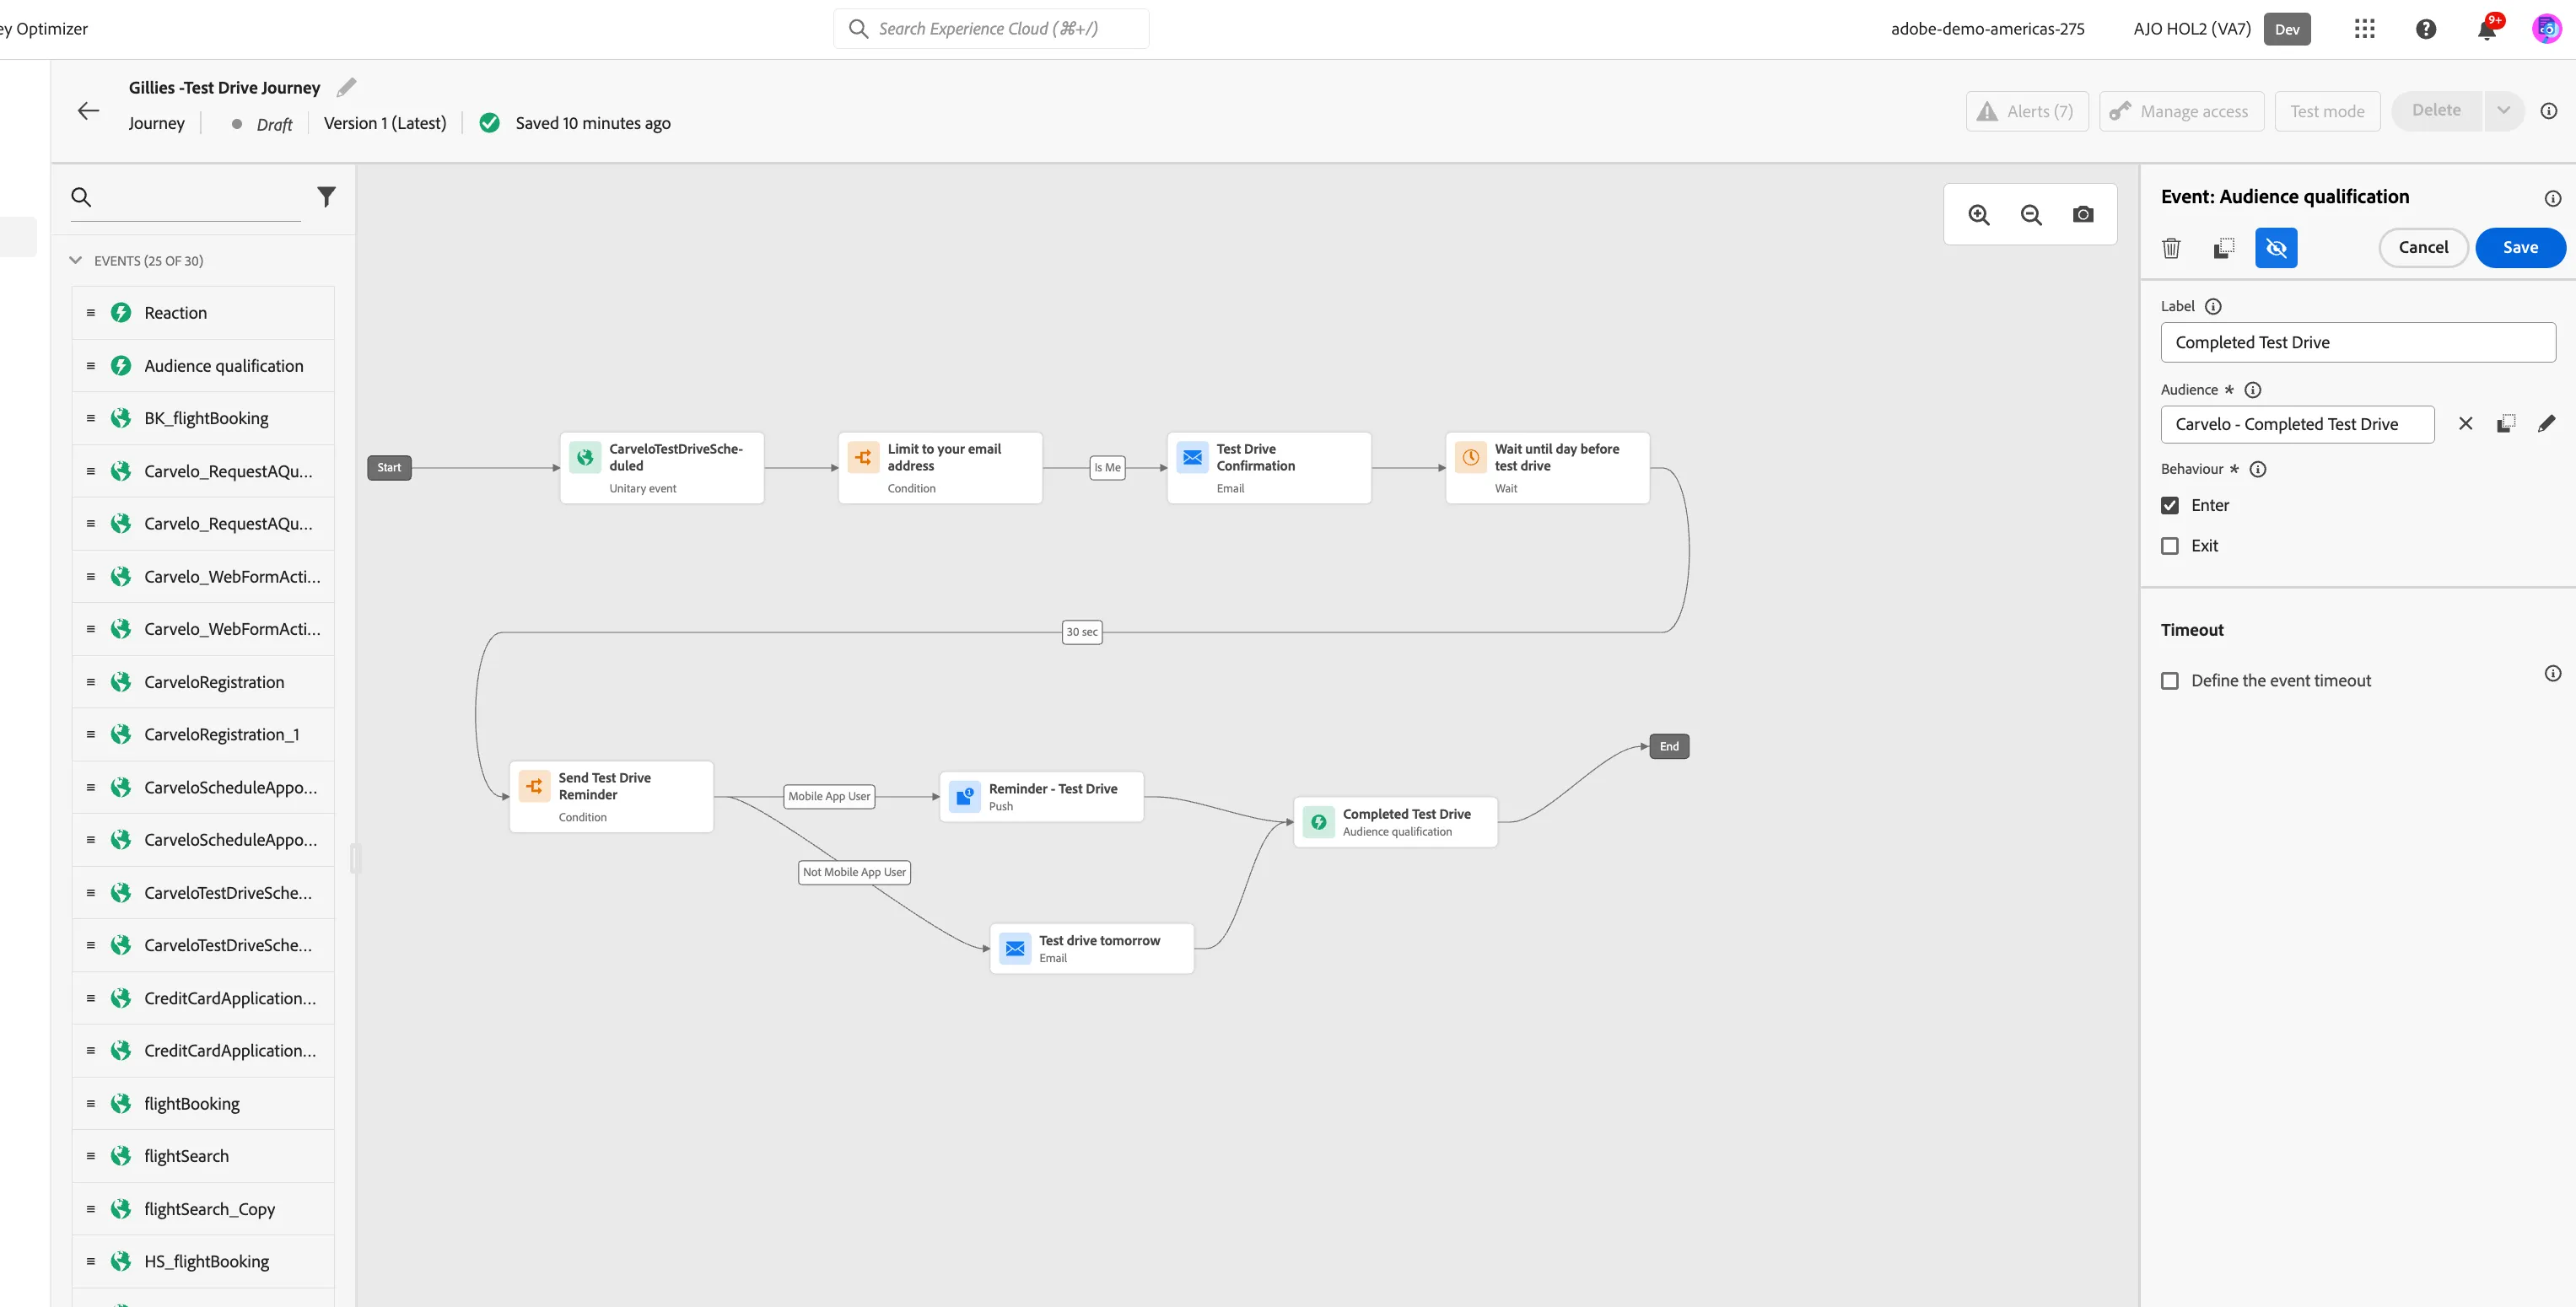Viewport: 2576px width, 1307px height.
Task: Edit the journey name with pencil icon
Action: click(x=346, y=88)
